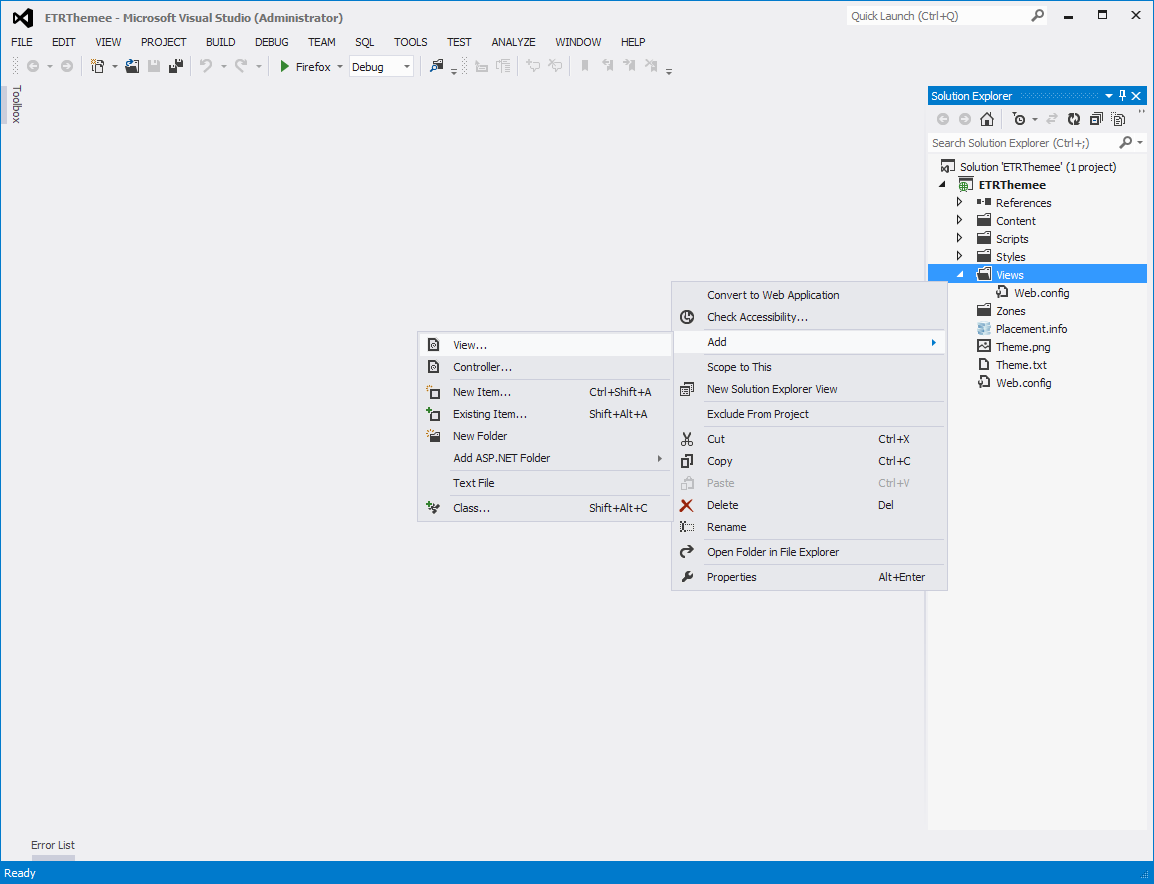Click the Class icon in the Add submenu
Screen dimensions: 1154x884
pyautogui.click(x=433, y=508)
